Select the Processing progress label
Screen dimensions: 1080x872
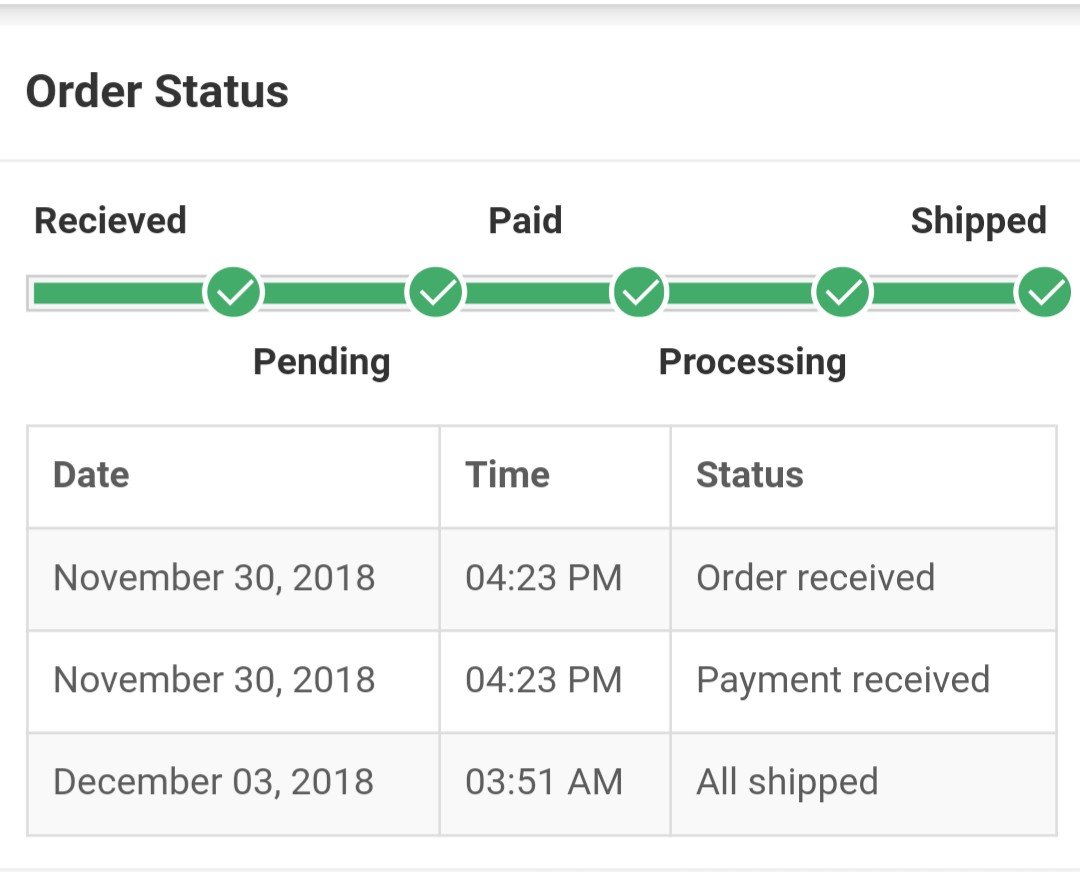752,361
